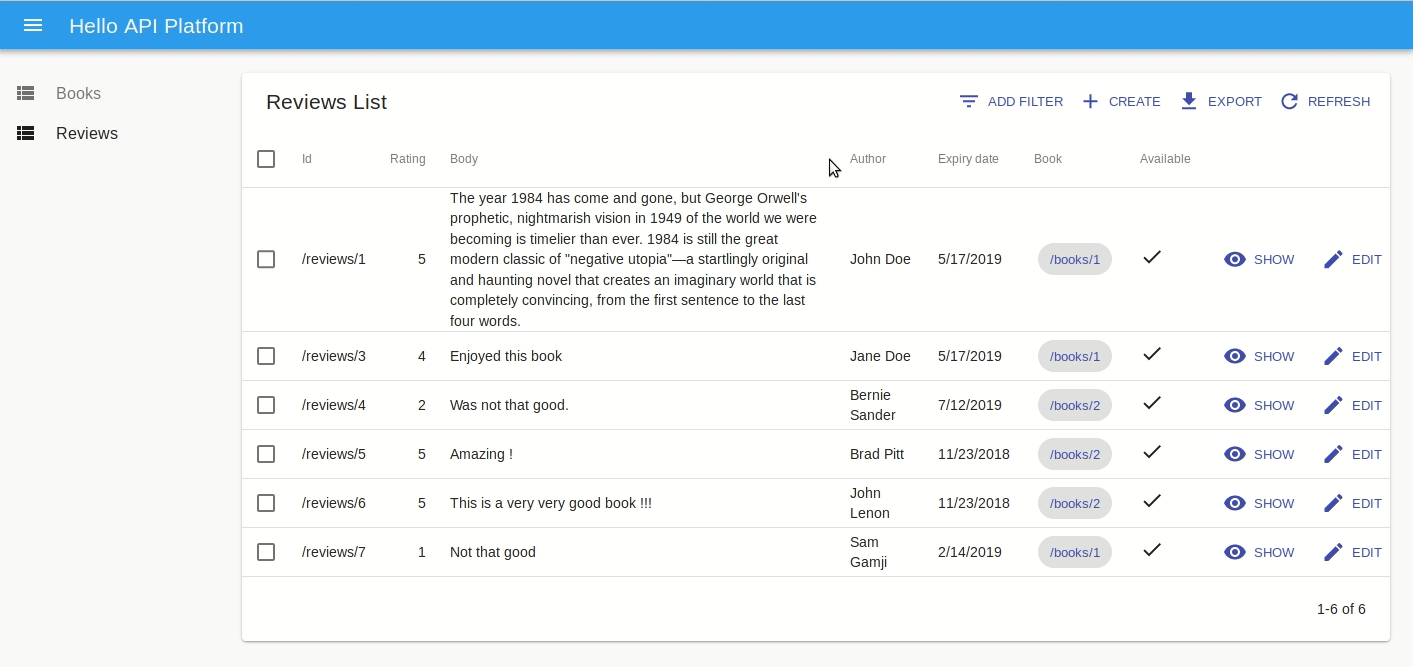Viewport: 1413px width, 667px height.
Task: Sort by the Body column header
Action: coord(464,159)
